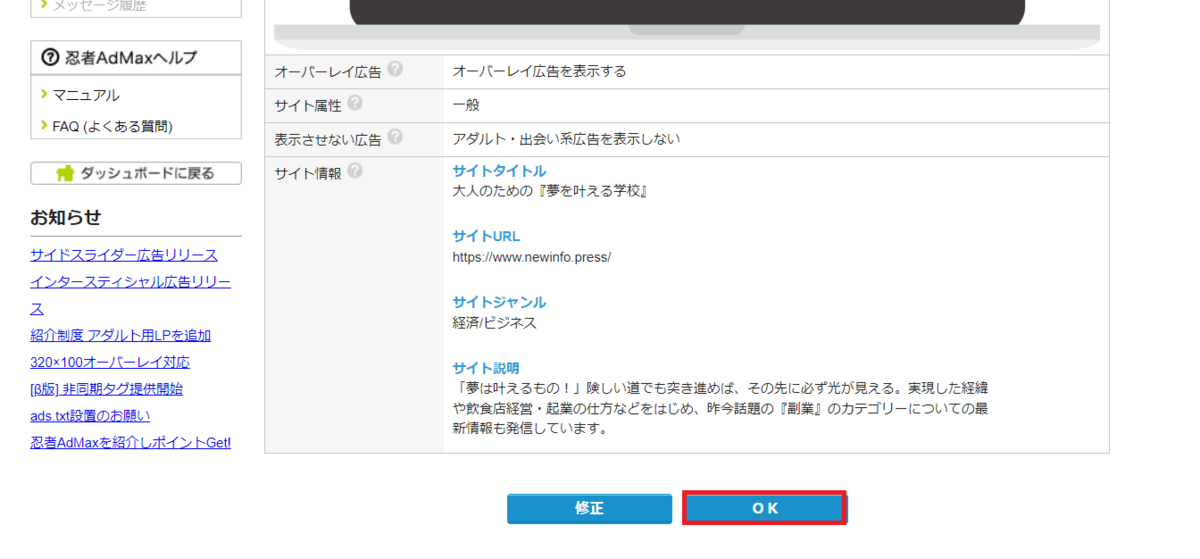Click the サイトタイトル heading
The image size is (1200, 559).
pos(499,171)
